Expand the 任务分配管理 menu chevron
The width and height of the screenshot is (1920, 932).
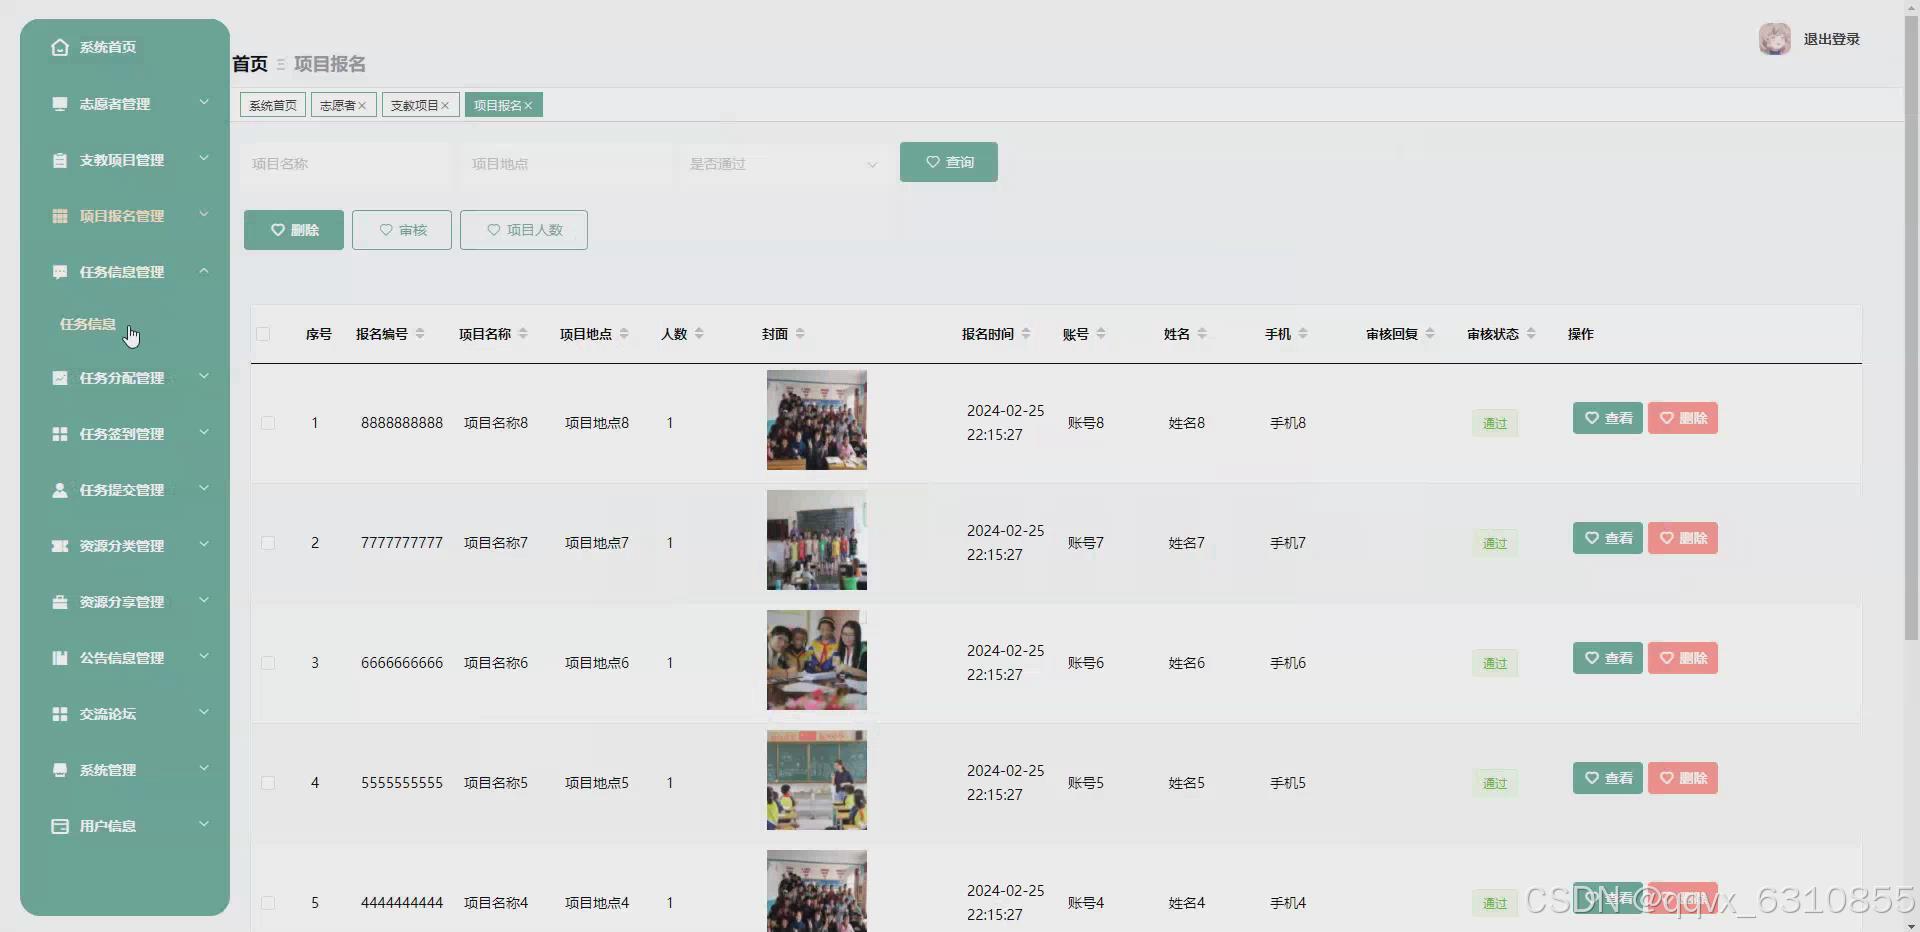point(204,376)
